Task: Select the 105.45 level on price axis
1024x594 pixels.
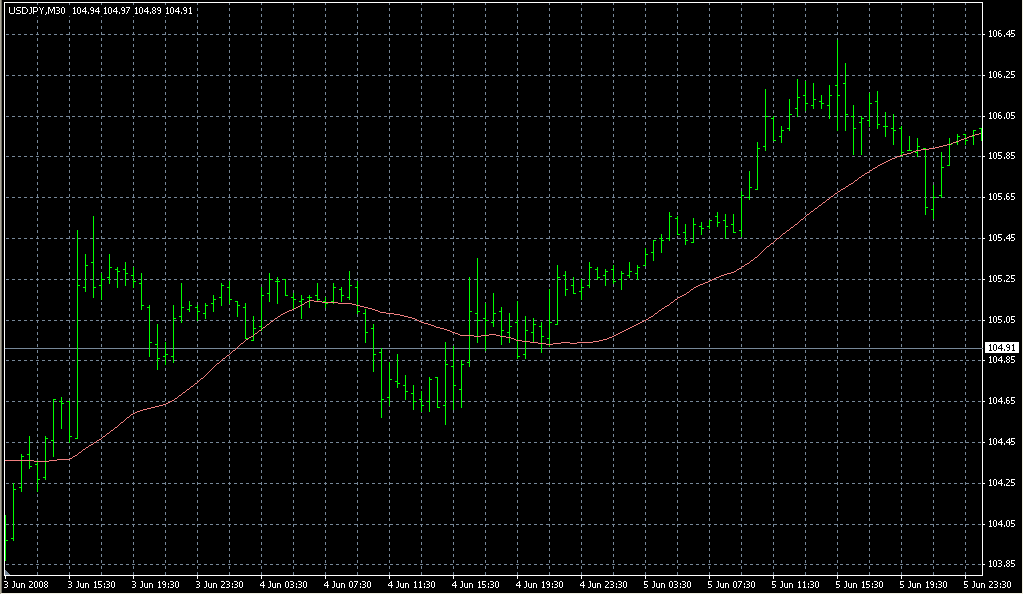Action: (x=1001, y=238)
